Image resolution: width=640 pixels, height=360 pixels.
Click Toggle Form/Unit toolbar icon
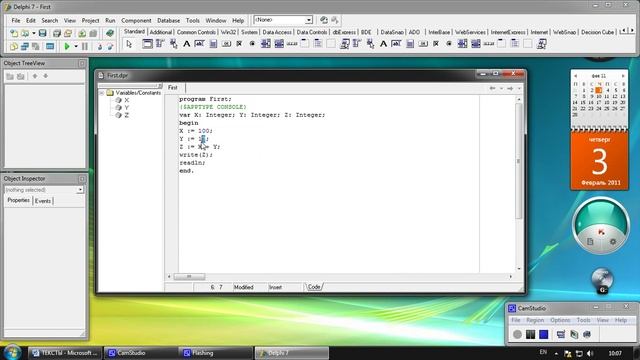pyautogui.click(x=36, y=47)
